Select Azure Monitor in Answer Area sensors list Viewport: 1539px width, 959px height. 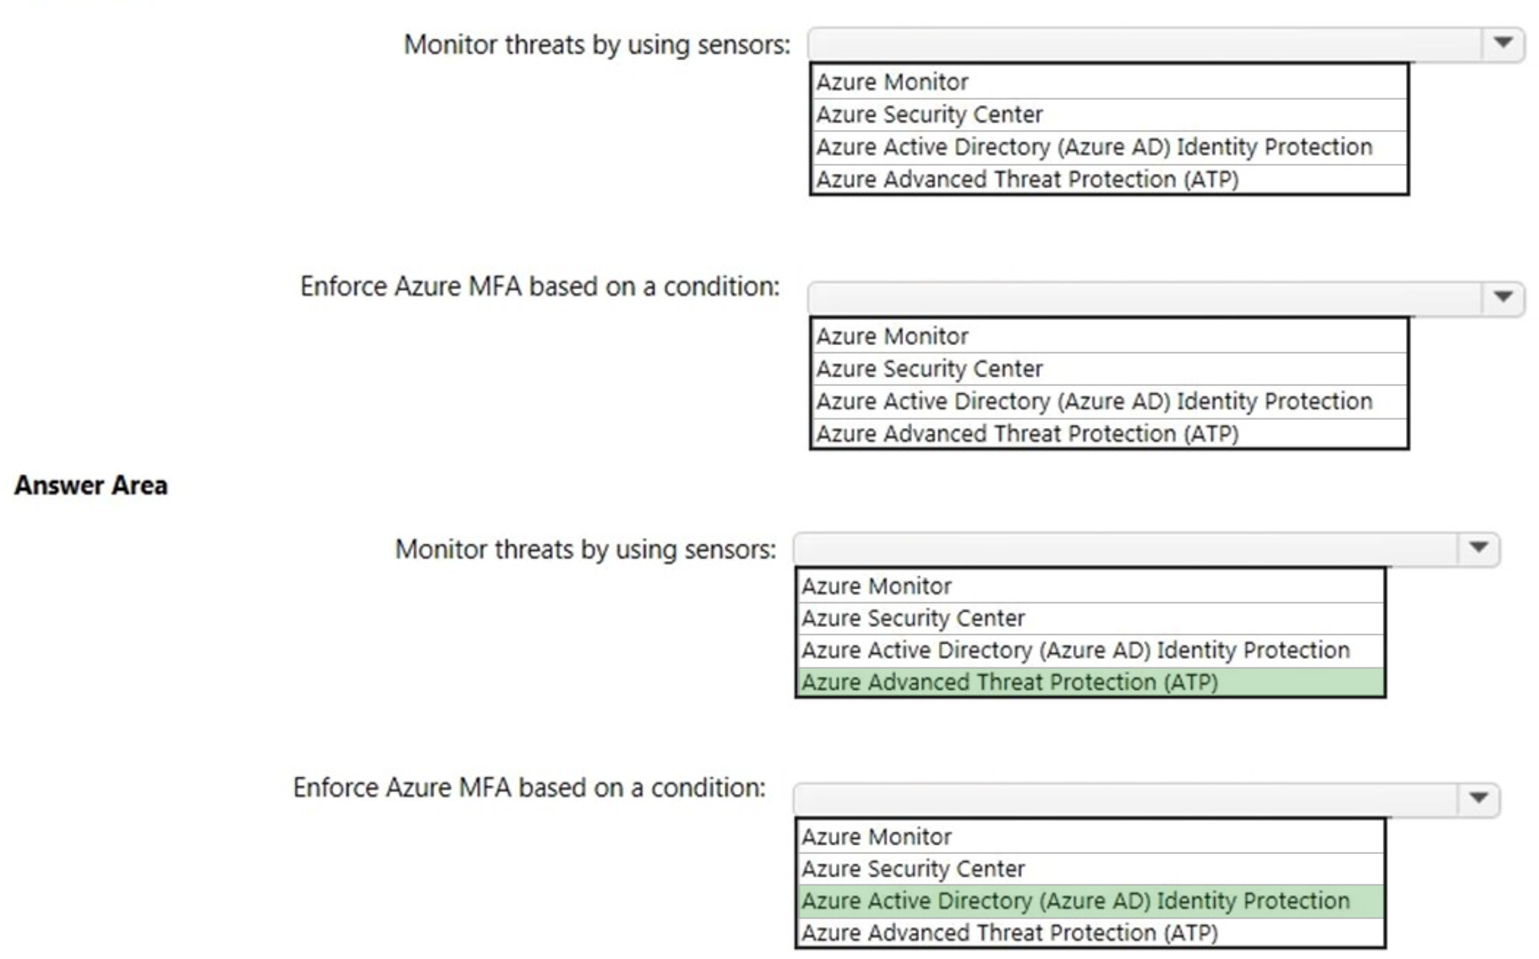pos(876,586)
